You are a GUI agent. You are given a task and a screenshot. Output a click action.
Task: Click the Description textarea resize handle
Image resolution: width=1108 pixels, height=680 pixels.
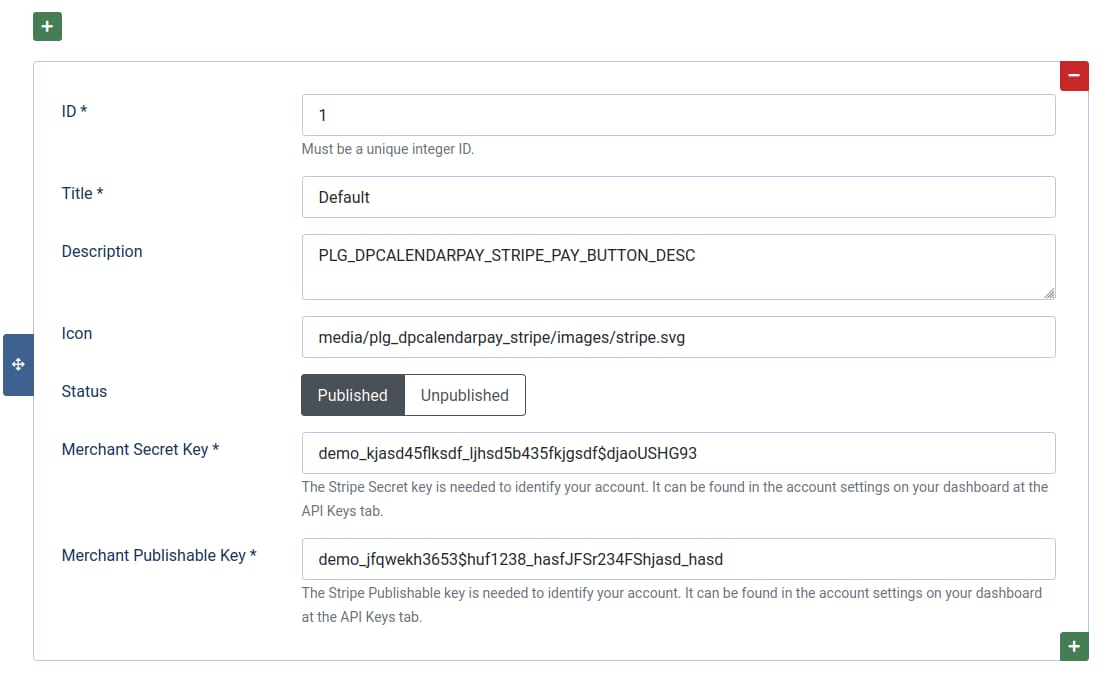1049,293
